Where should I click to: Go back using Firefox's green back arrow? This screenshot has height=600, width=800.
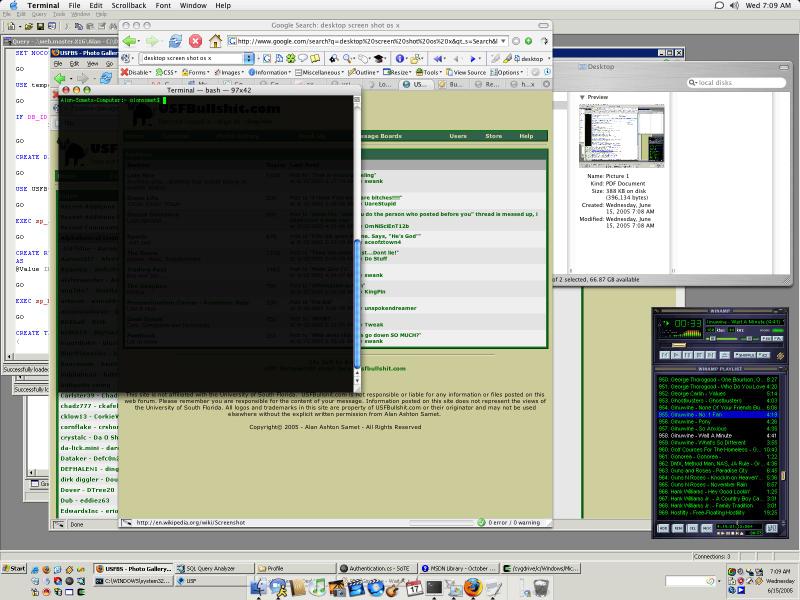[x=129, y=41]
